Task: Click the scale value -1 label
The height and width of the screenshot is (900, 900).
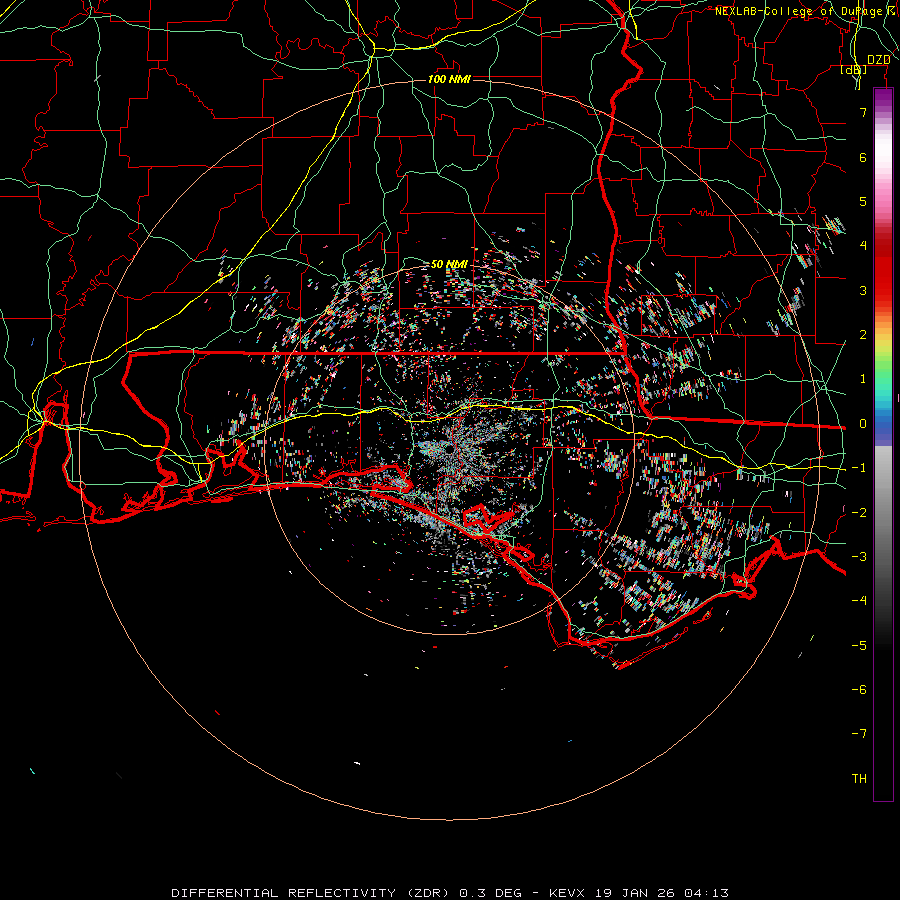Action: click(x=859, y=468)
